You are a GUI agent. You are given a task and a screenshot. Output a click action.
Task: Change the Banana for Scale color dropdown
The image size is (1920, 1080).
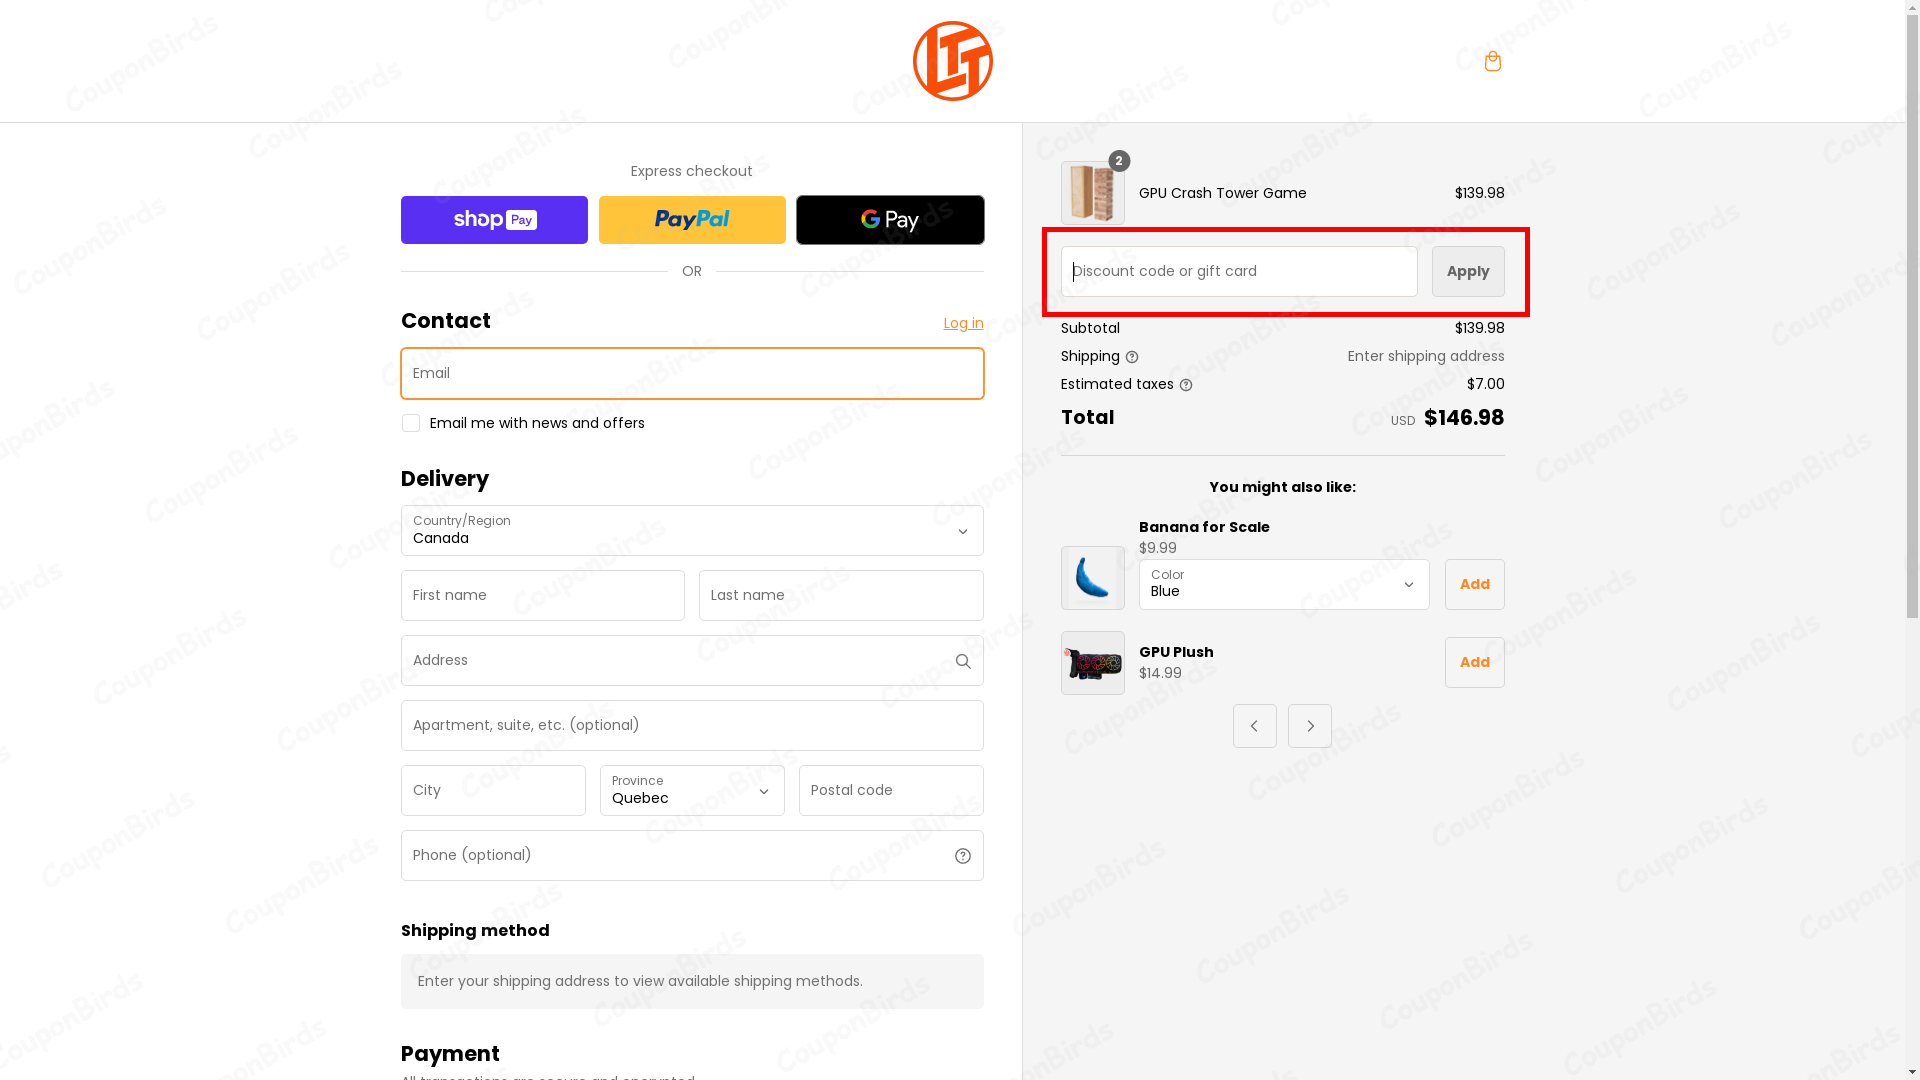[x=1283, y=584]
